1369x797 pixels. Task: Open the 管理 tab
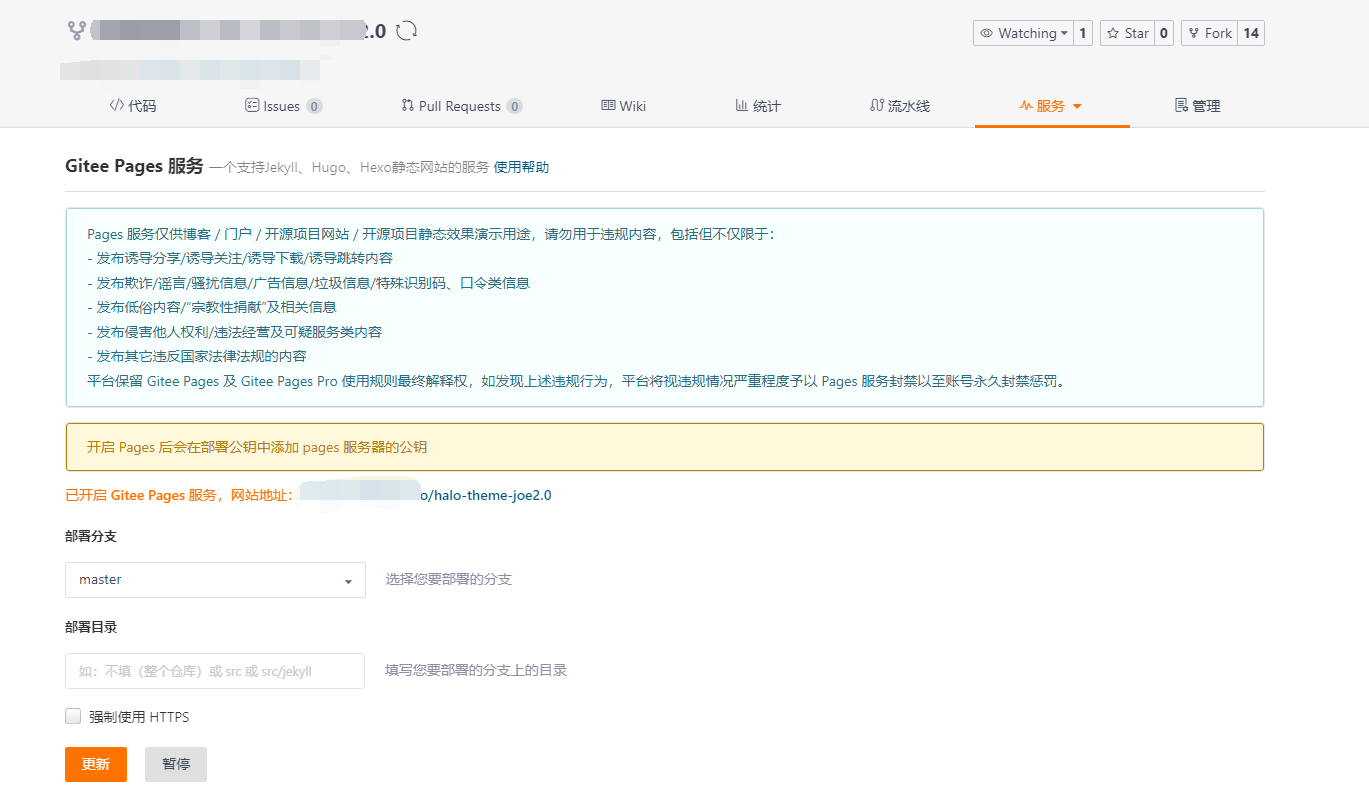pyautogui.click(x=1197, y=106)
